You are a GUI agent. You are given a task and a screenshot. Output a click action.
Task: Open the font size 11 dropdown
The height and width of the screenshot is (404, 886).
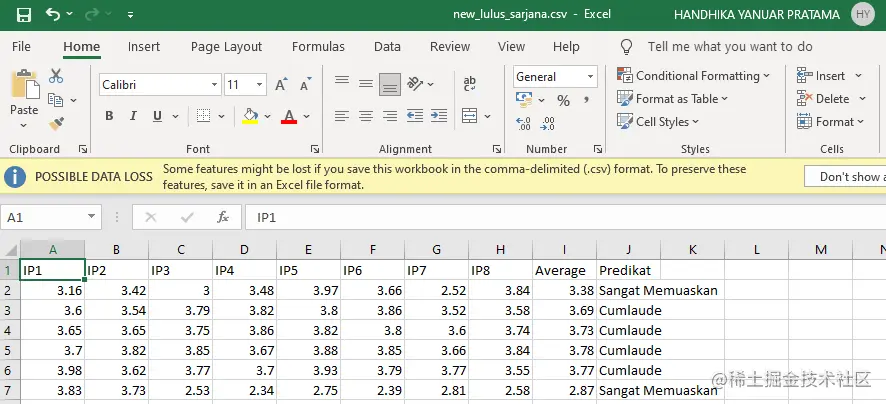259,85
